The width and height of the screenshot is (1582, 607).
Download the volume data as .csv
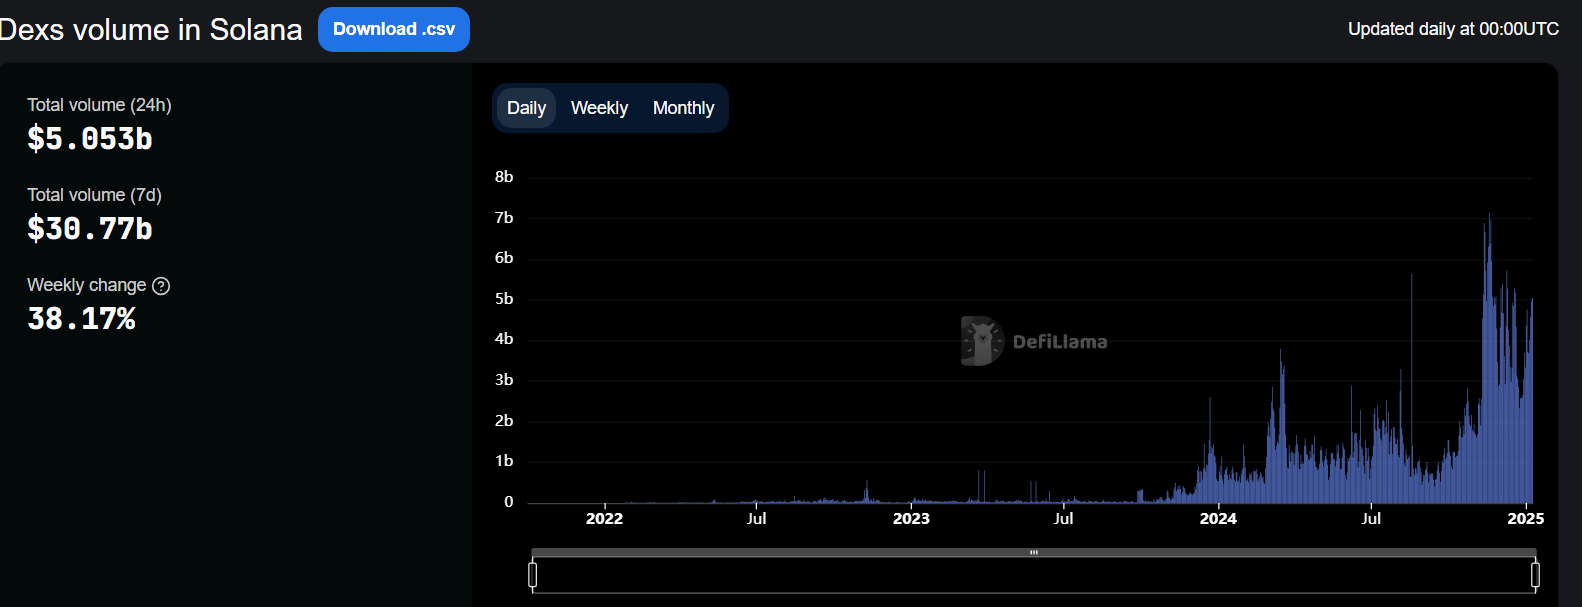[394, 29]
